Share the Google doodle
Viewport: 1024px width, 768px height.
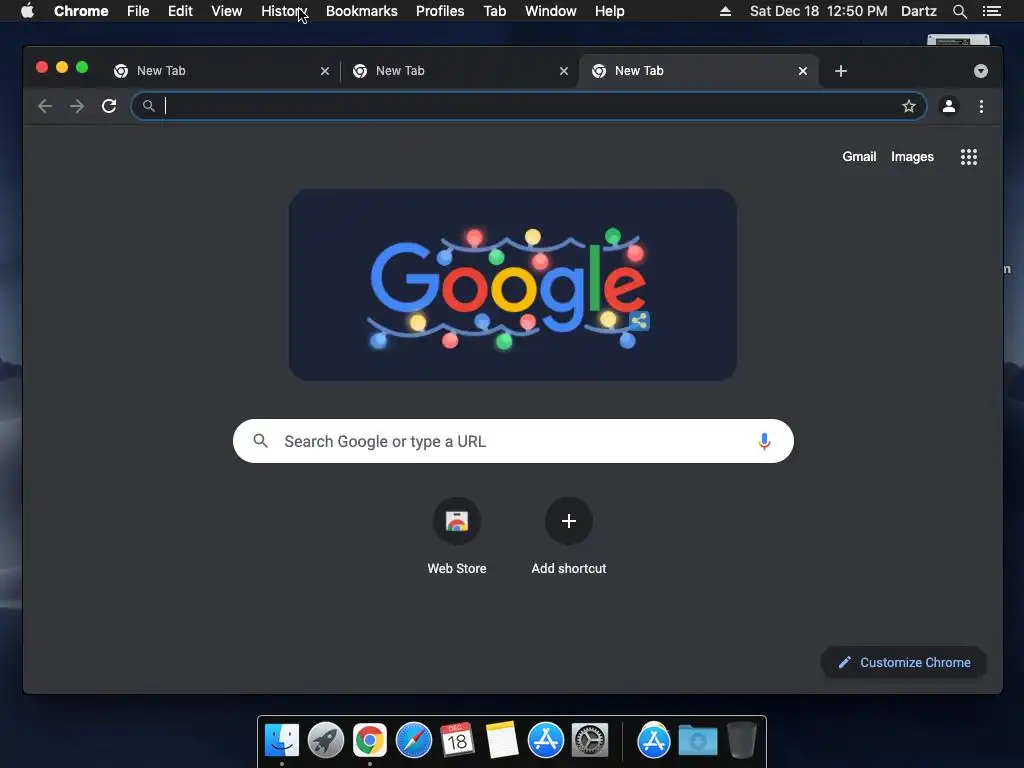639,321
